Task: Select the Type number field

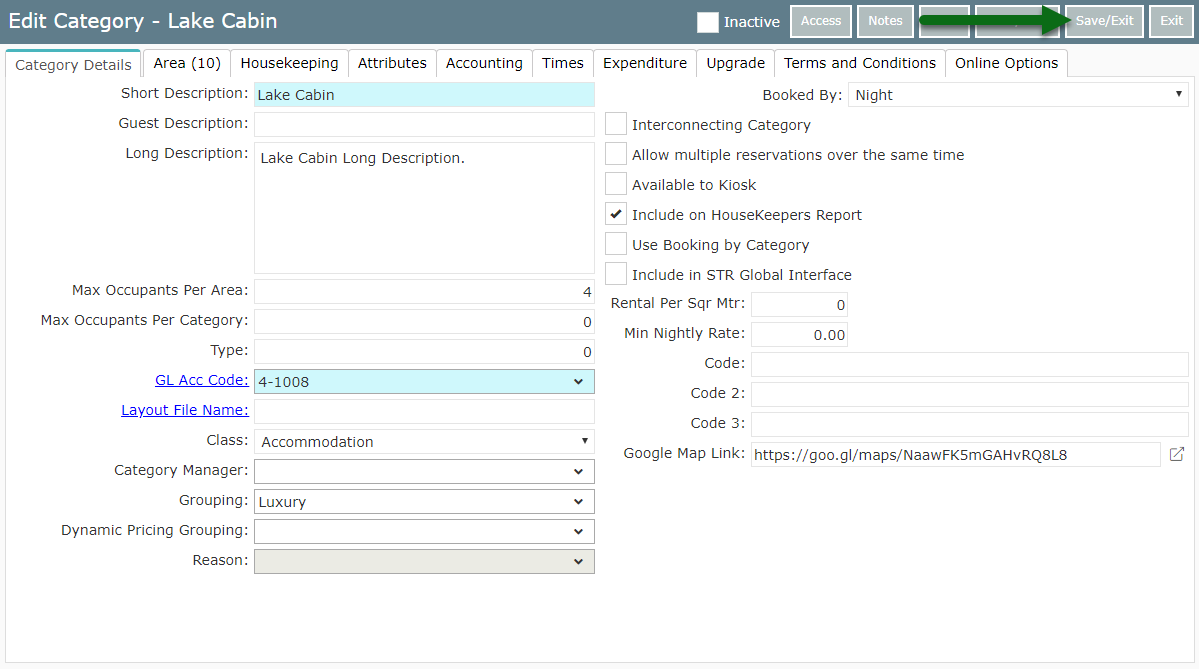Action: click(x=424, y=352)
